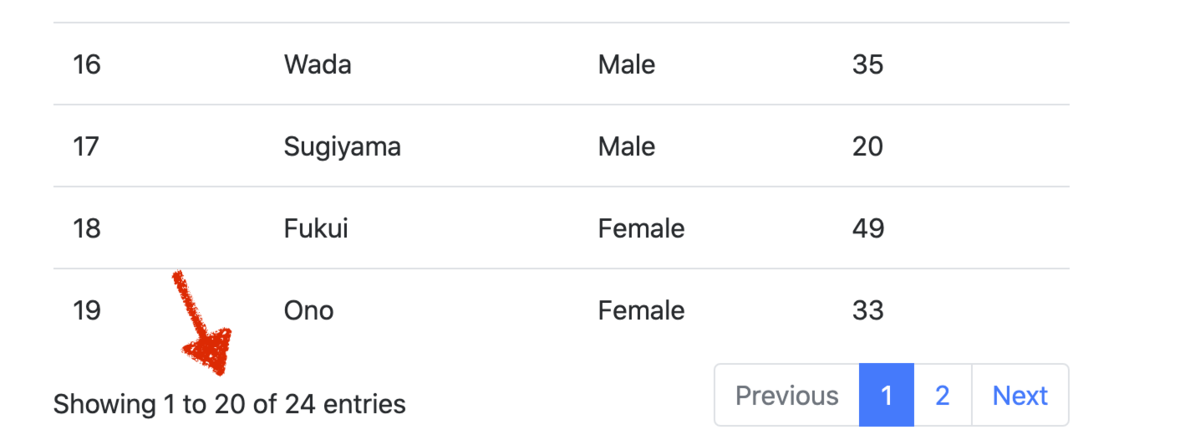Go to the Previous page
The image size is (1200, 435).
[x=787, y=395]
